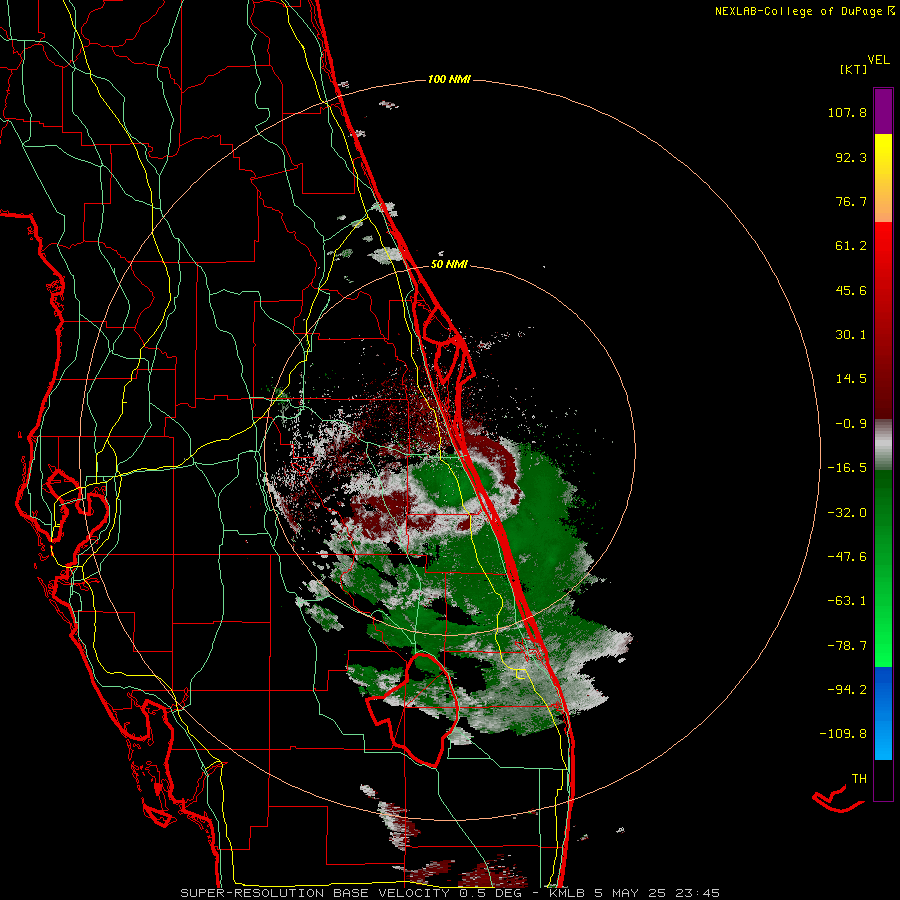
Task: Click the 76.7 velocity scale value
Action: point(851,201)
